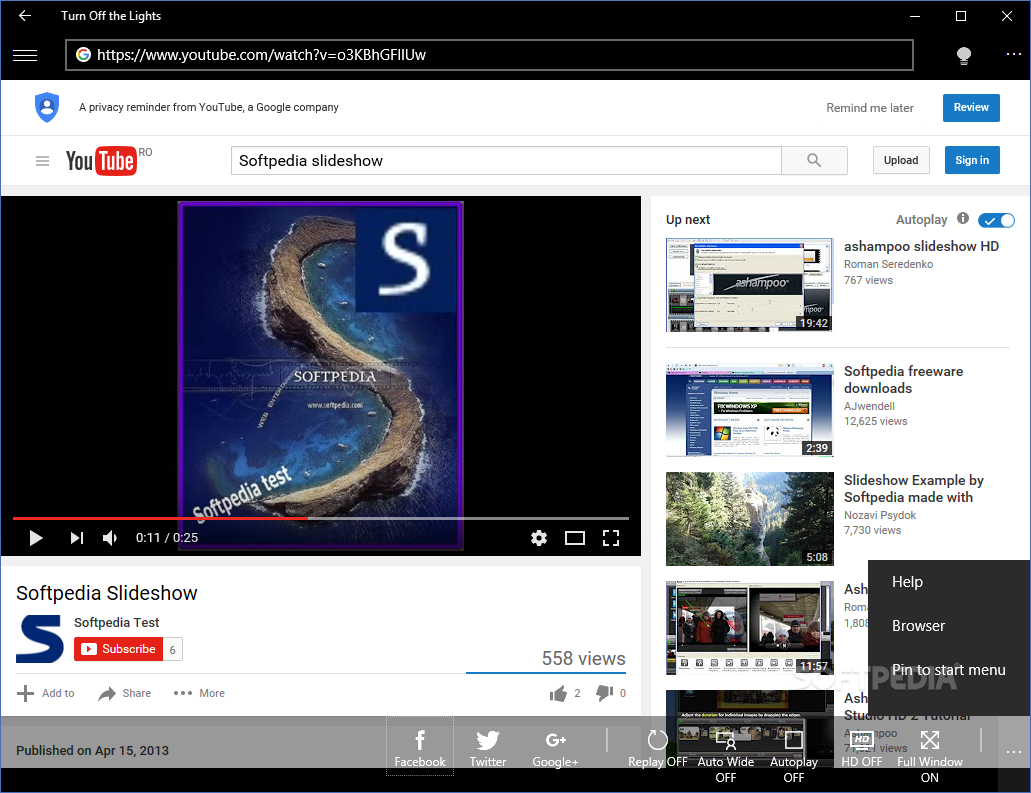Screen dimensions: 1031x793
Task: Click the back arrow in title bar
Action: [x=25, y=16]
